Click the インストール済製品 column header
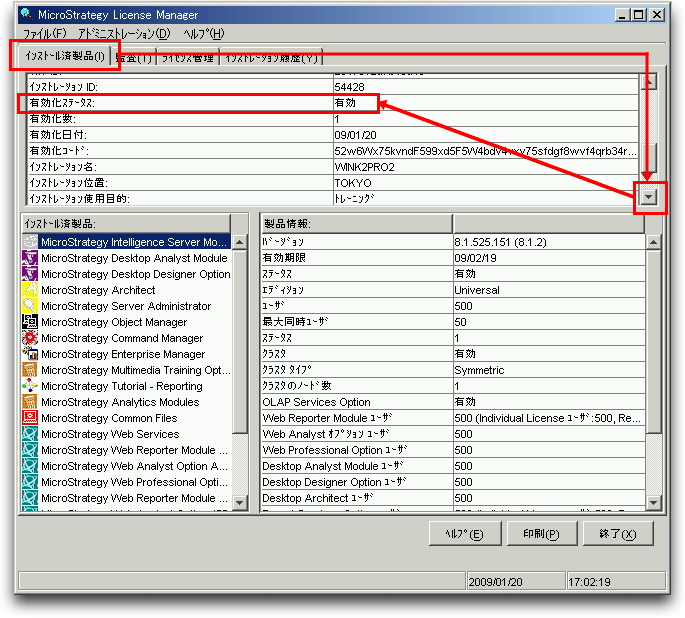 coord(126,224)
